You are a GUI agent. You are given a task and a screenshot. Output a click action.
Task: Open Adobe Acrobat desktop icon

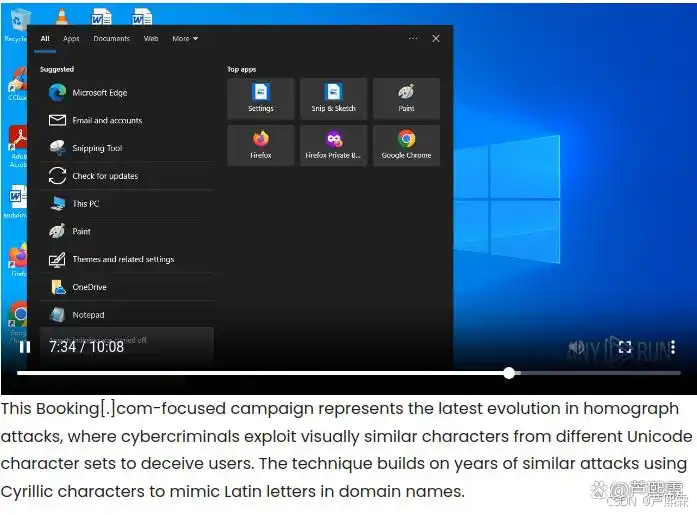coord(18,147)
